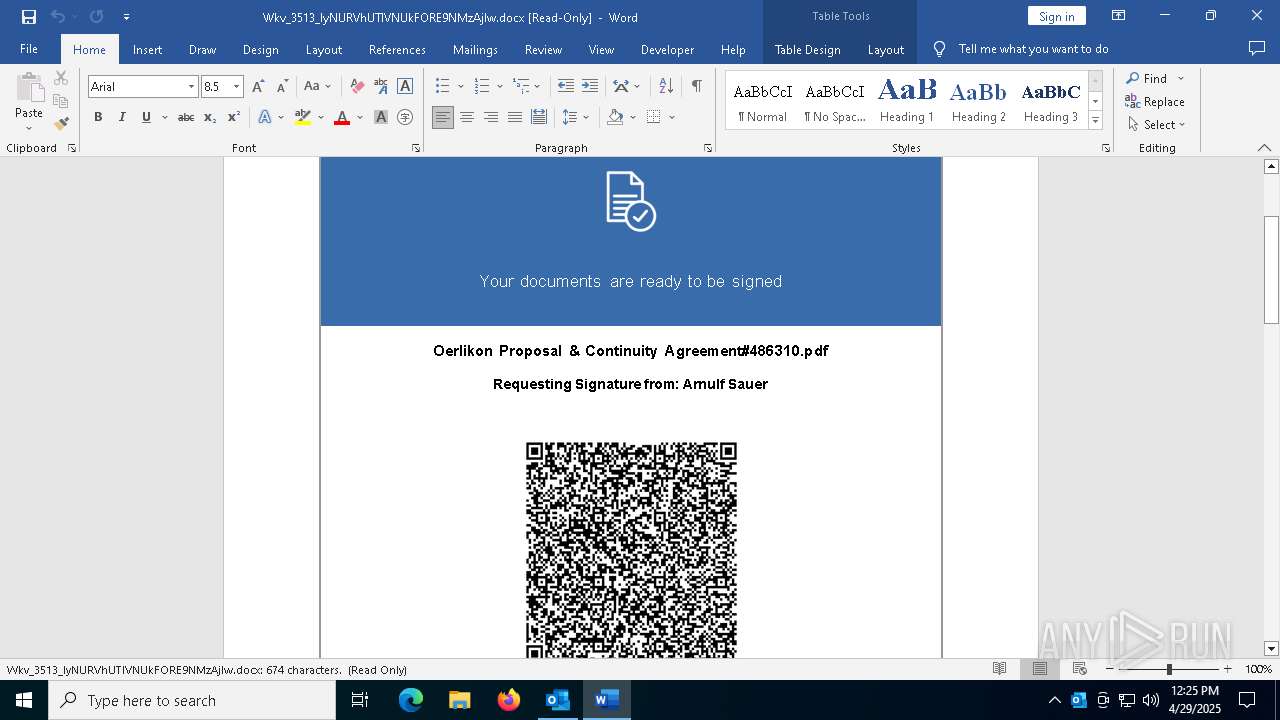Click the Replace button
1280x720 pixels.
click(x=1155, y=102)
